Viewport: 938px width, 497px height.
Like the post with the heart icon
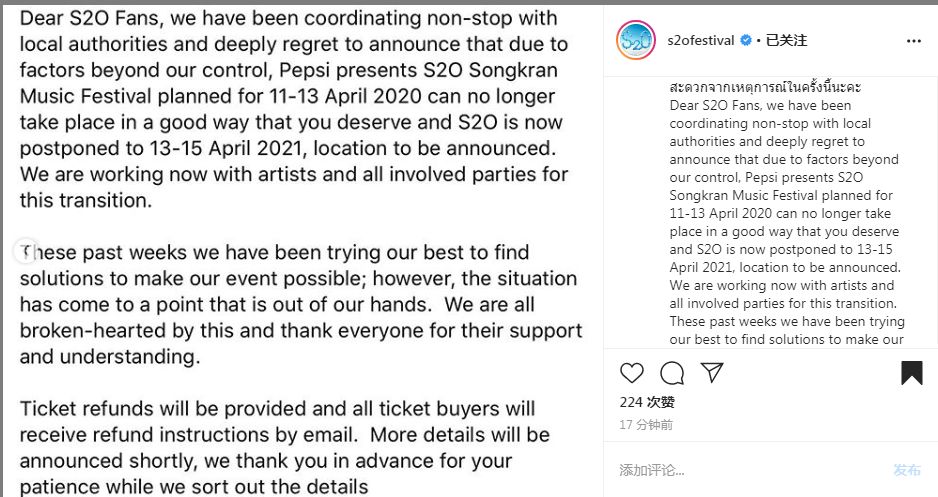632,373
